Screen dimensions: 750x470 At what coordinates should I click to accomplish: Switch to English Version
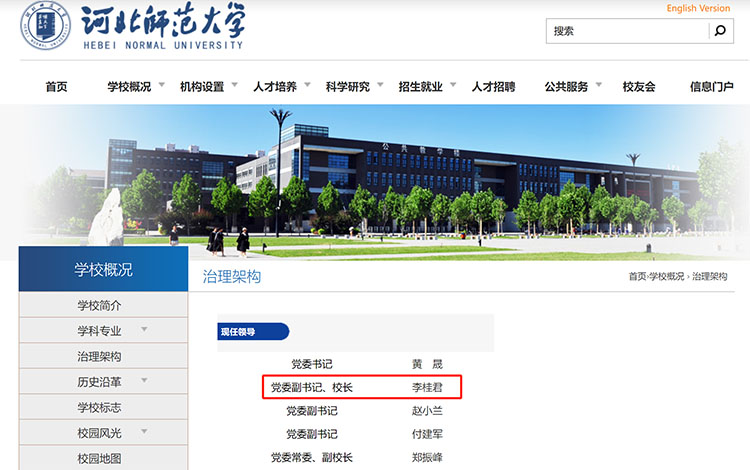(698, 8)
